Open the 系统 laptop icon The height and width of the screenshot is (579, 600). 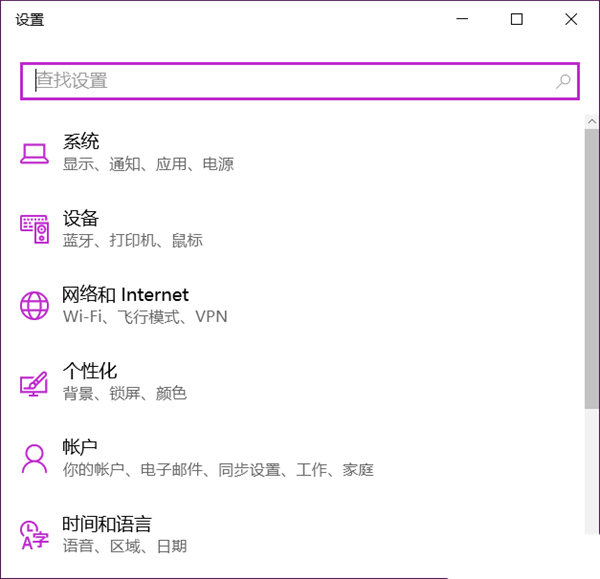click(34, 153)
